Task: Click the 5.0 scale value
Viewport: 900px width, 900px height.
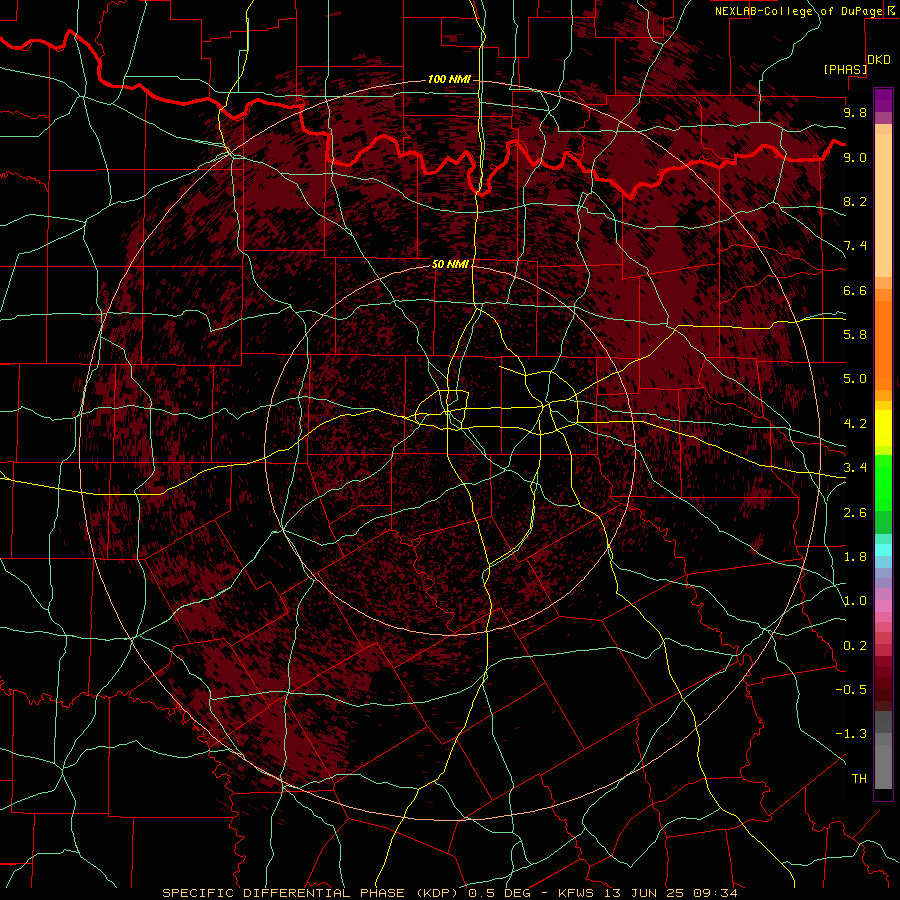Action: (x=855, y=379)
